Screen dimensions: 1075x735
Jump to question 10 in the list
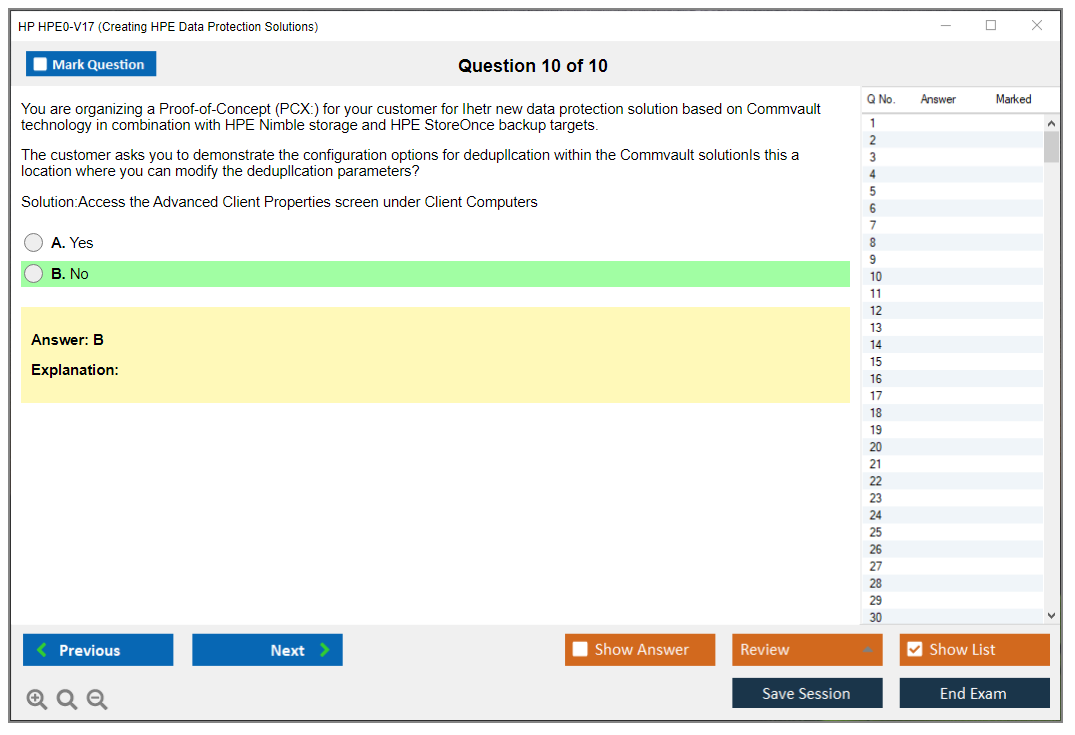pyautogui.click(x=876, y=277)
